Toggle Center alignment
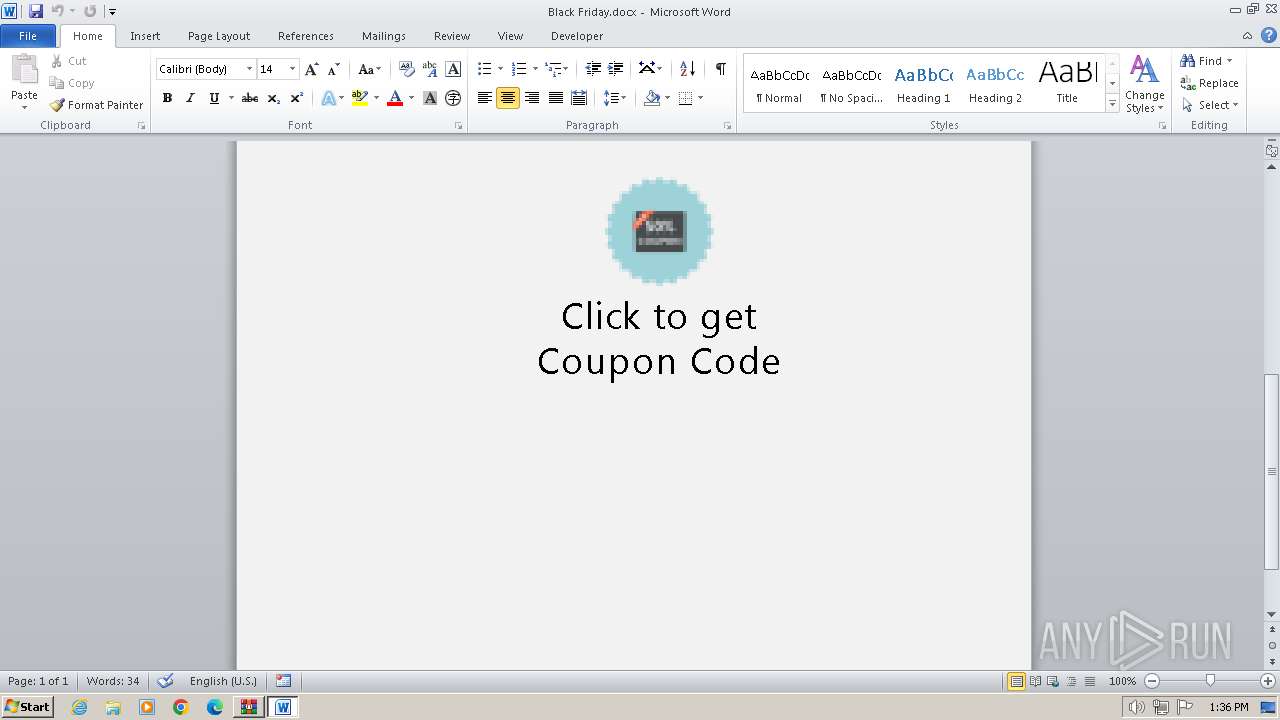 click(508, 98)
